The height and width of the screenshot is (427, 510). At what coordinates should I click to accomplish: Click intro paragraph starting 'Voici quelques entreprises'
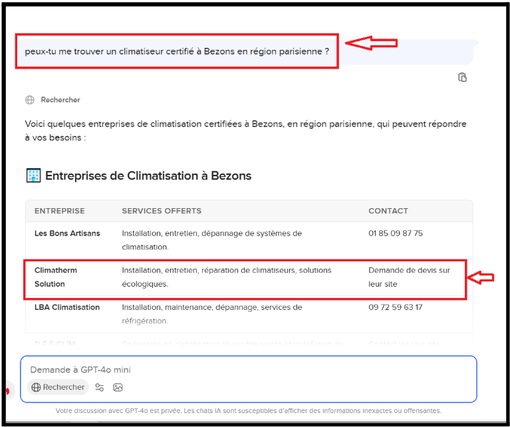[x=245, y=131]
